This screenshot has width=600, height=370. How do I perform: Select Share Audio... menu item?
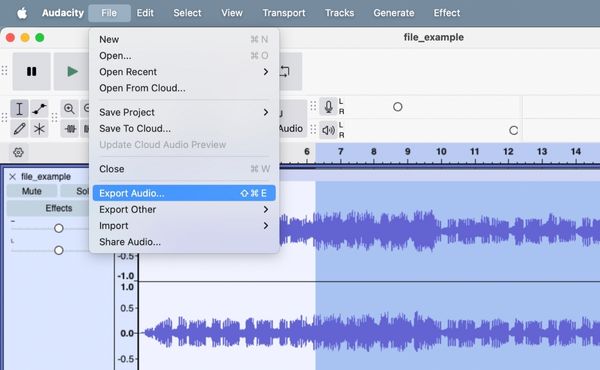tap(184, 242)
